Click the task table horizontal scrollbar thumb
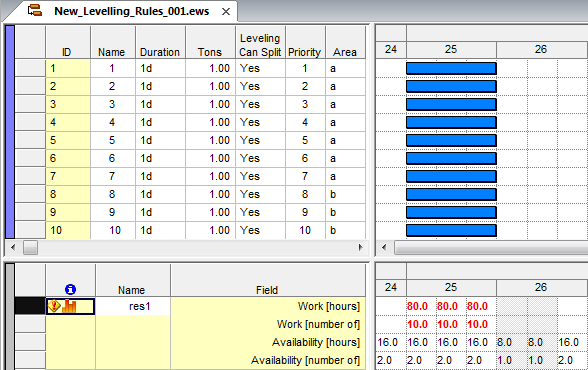Image resolution: width=588 pixels, height=370 pixels. [30, 247]
